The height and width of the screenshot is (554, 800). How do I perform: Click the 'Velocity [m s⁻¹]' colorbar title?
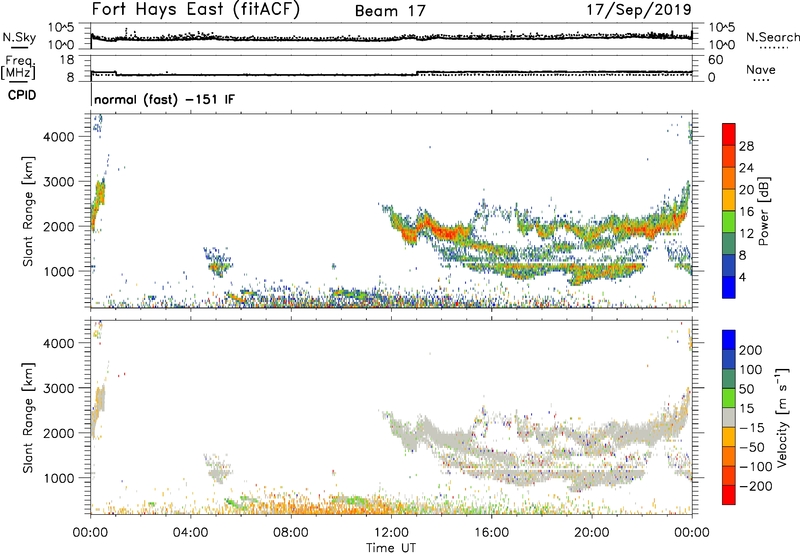point(782,417)
